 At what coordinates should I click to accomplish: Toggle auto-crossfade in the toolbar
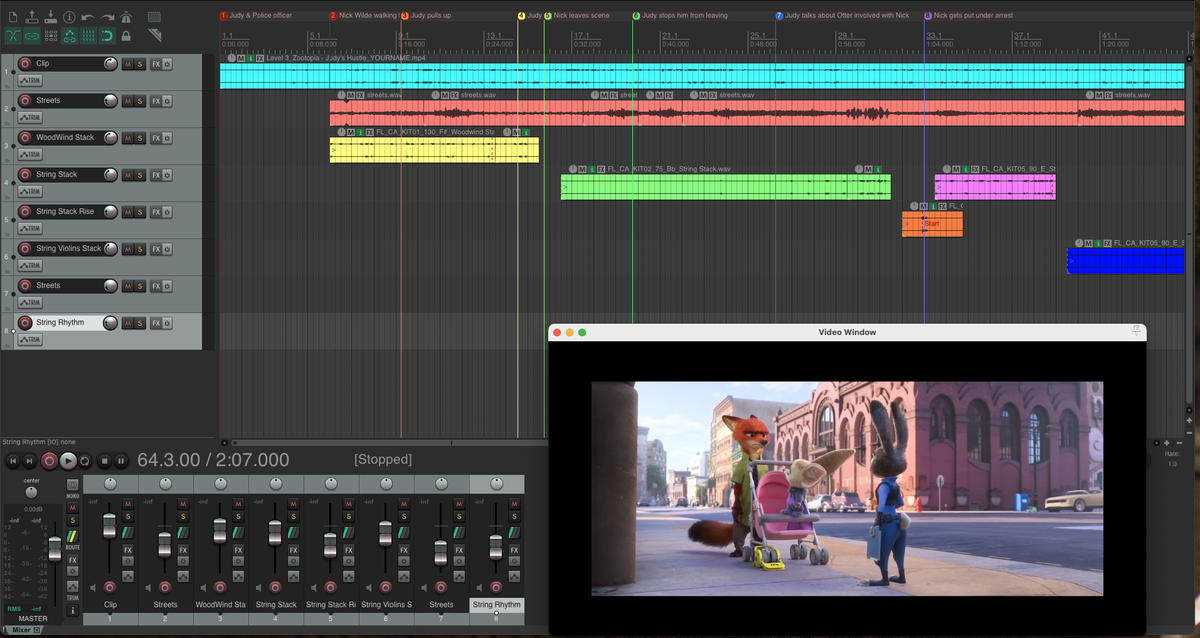12,36
